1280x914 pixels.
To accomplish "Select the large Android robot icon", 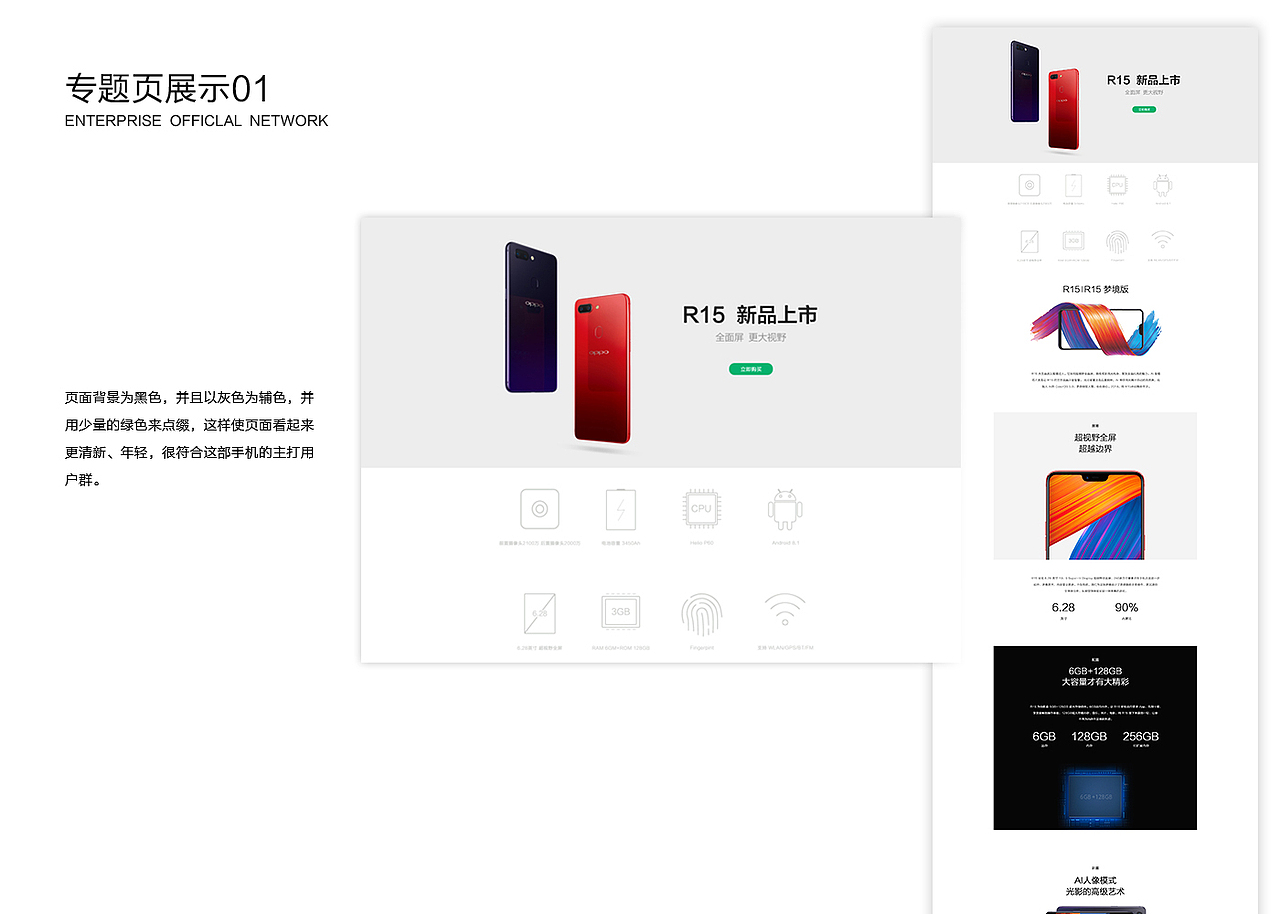I will click(x=785, y=509).
